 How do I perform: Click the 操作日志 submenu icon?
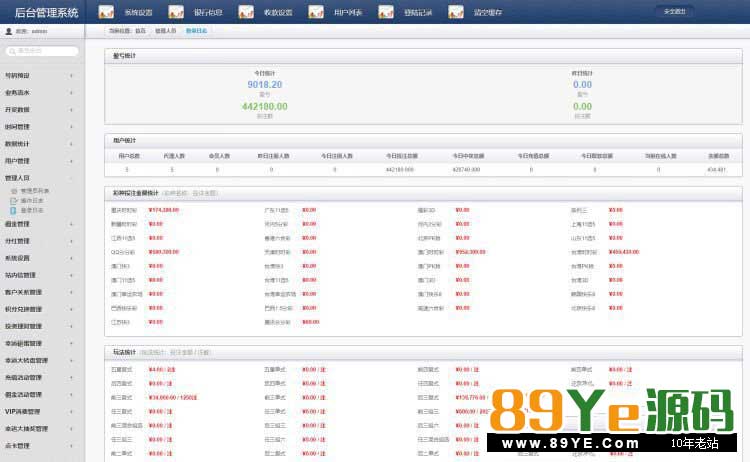(x=14, y=200)
